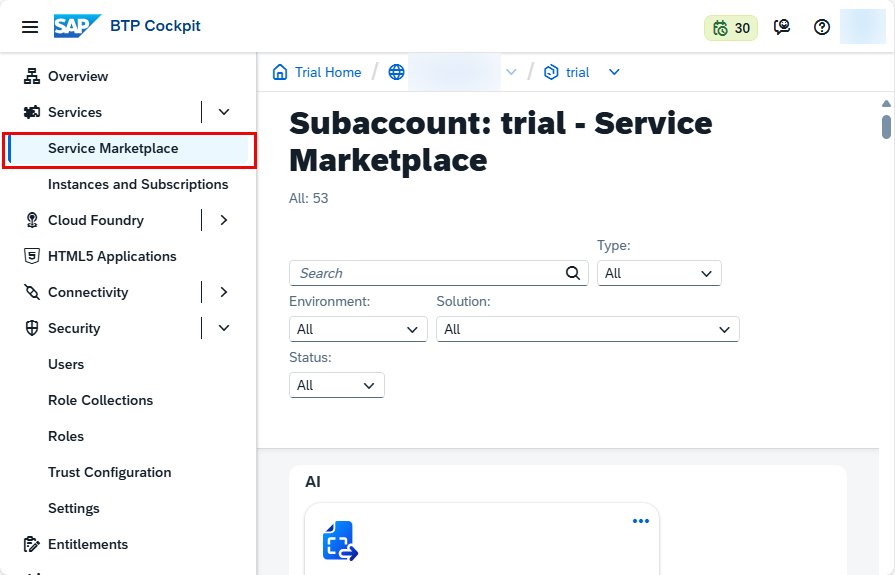The height and width of the screenshot is (575, 895).
Task: Open Instances and Subscriptions
Action: [x=138, y=184]
